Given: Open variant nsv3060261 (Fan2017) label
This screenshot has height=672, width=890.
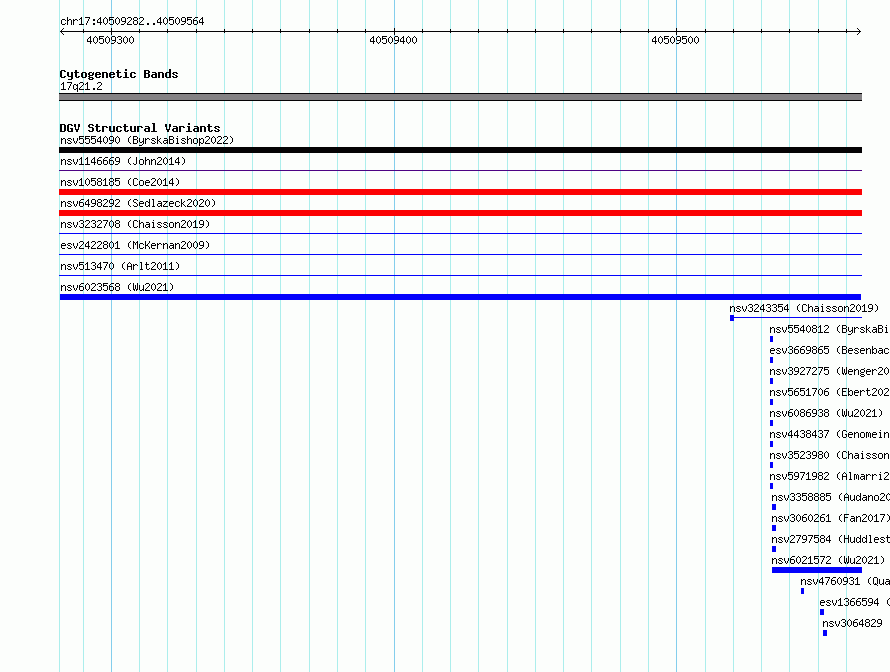Looking at the screenshot, I should (x=830, y=518).
